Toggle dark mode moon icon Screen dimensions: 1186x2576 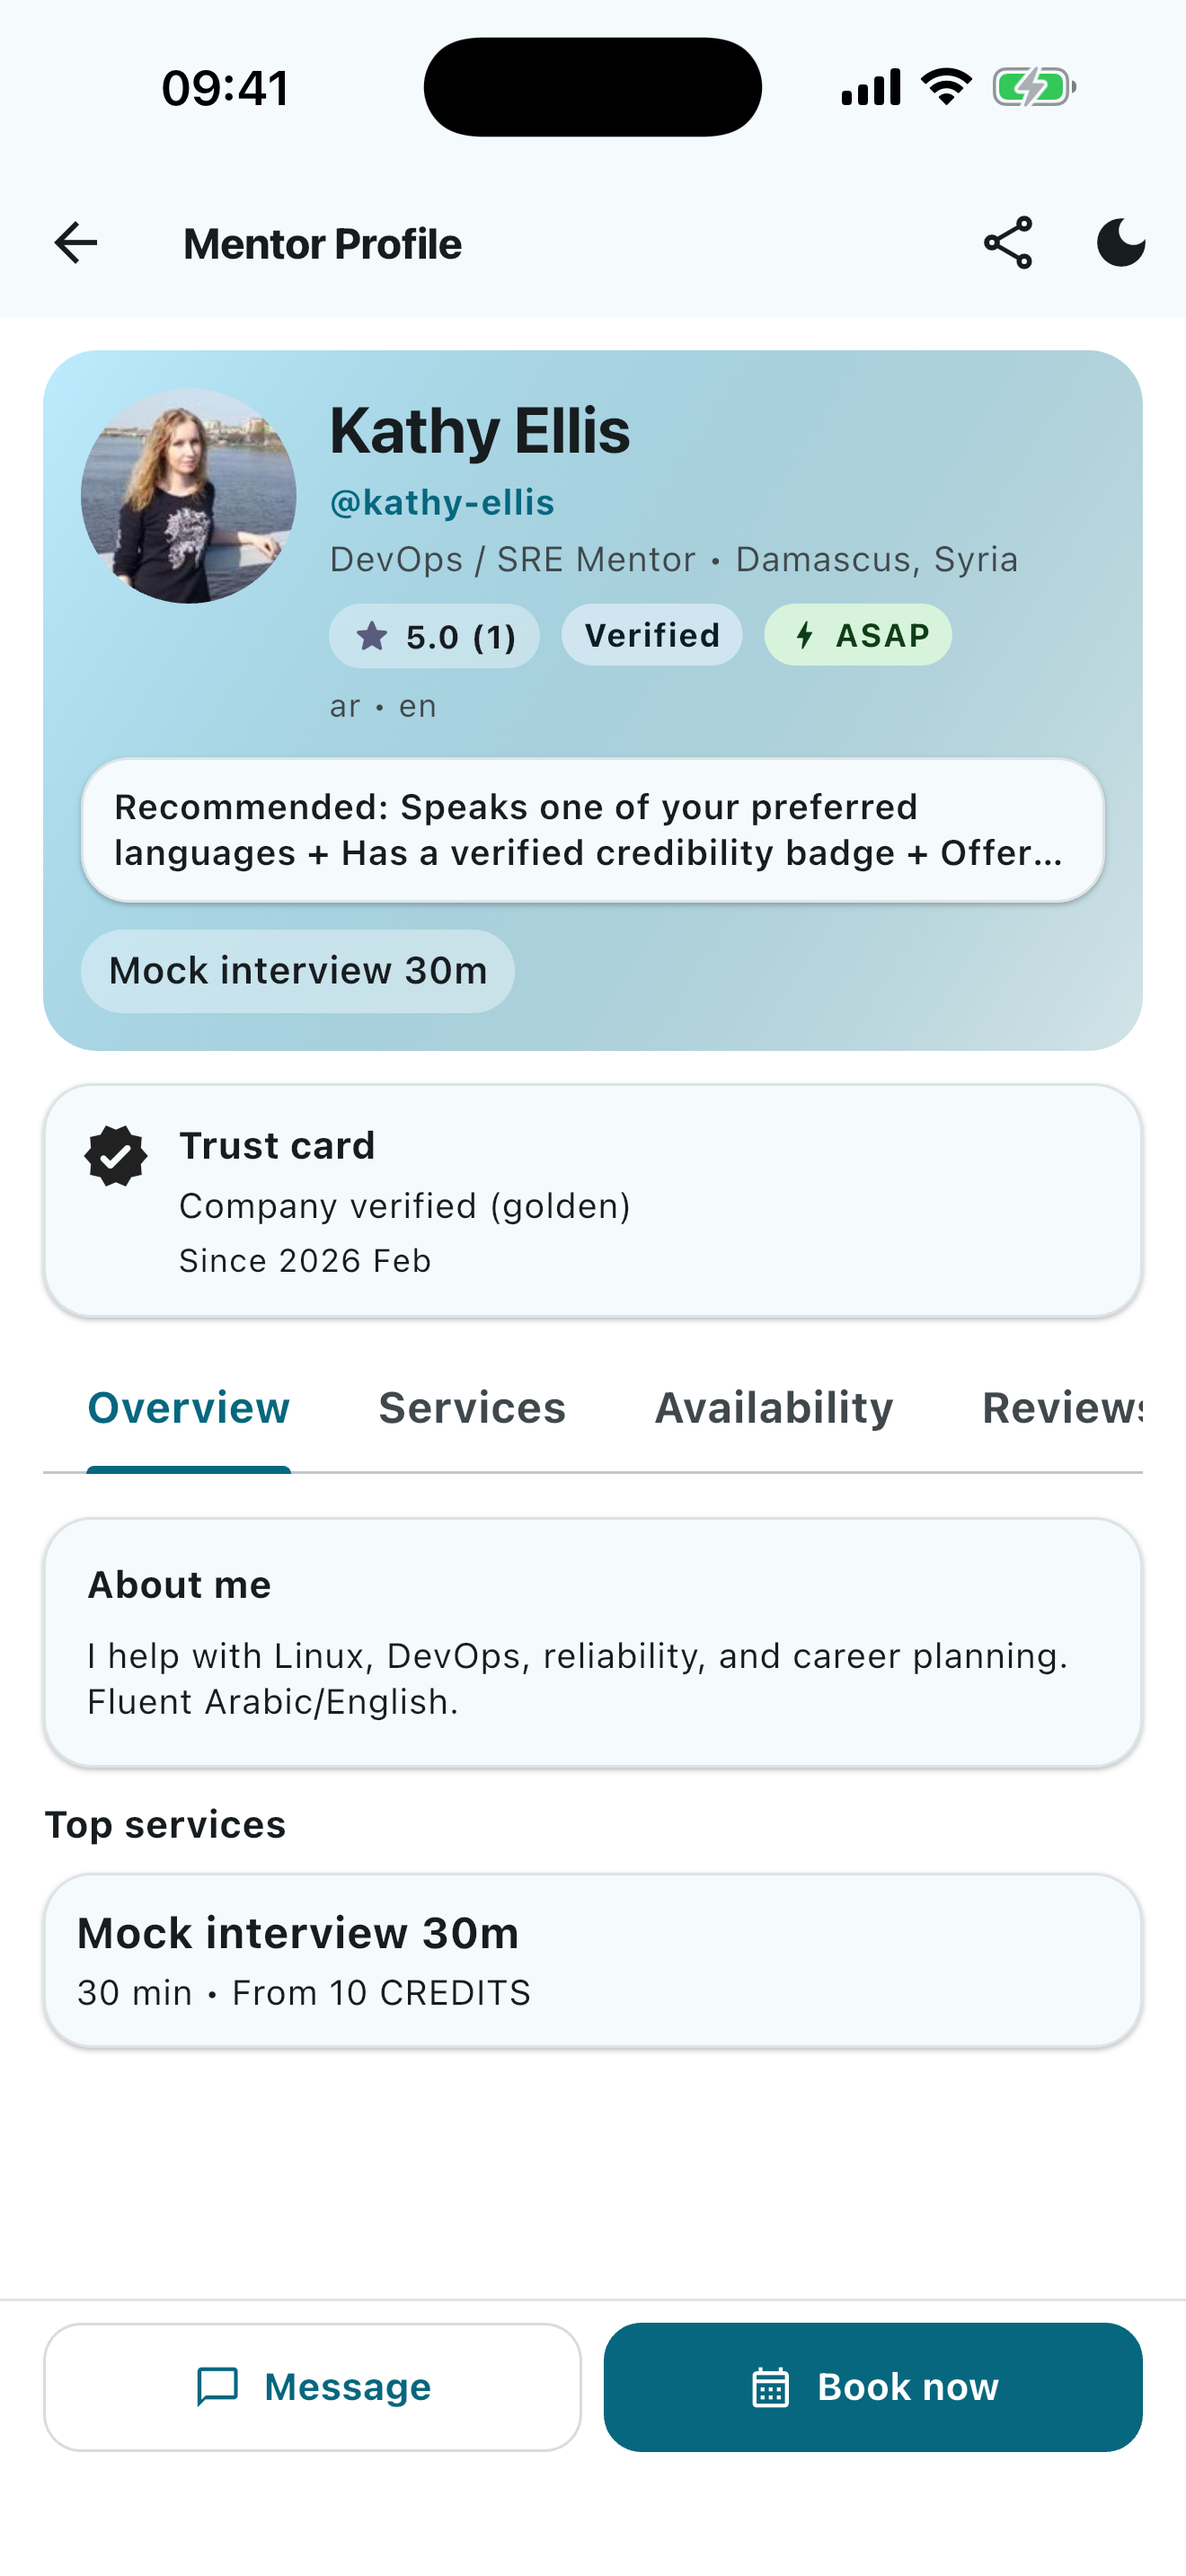[x=1120, y=243]
